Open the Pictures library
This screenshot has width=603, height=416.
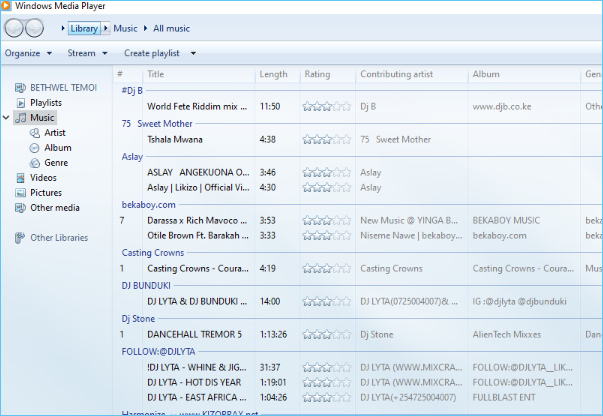tap(46, 193)
